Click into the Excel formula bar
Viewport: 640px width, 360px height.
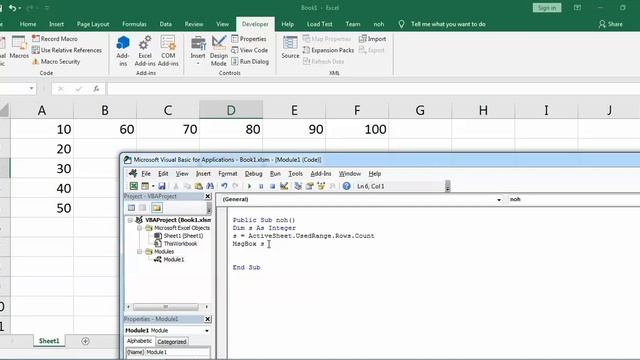[373, 89]
